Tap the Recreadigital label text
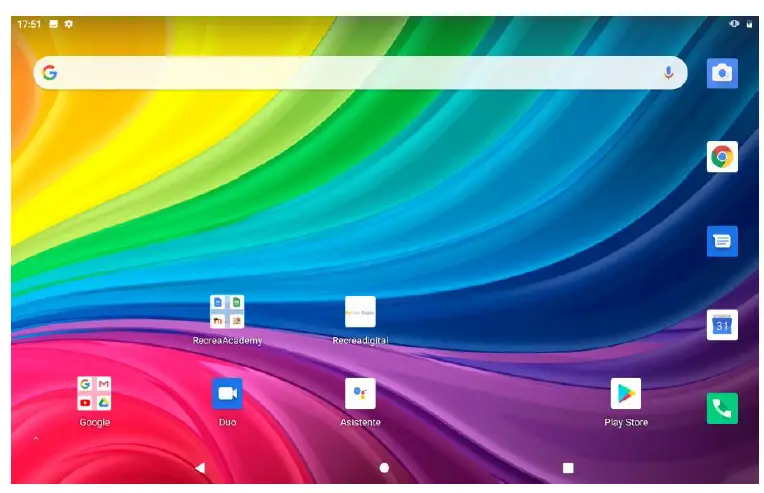Screen dimensions: 764x493 [360, 341]
